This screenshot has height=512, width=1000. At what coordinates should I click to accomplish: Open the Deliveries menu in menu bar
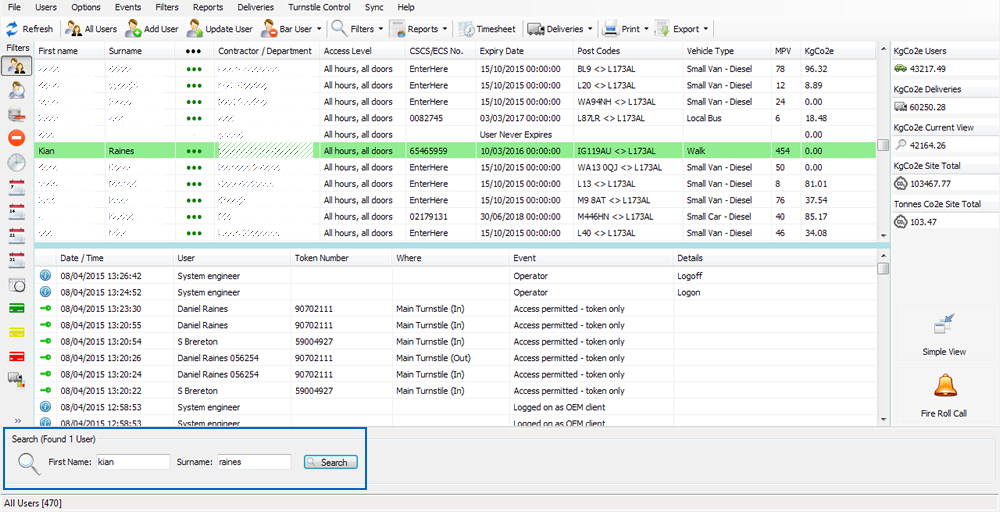255,7
